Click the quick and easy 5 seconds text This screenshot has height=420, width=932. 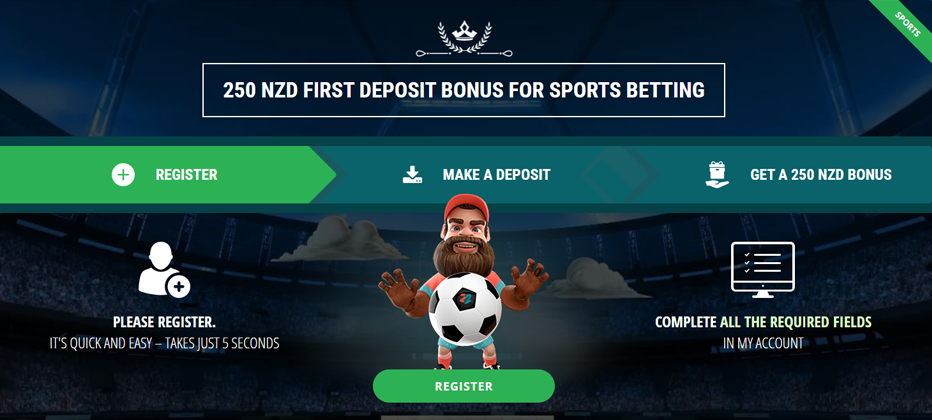(x=164, y=343)
